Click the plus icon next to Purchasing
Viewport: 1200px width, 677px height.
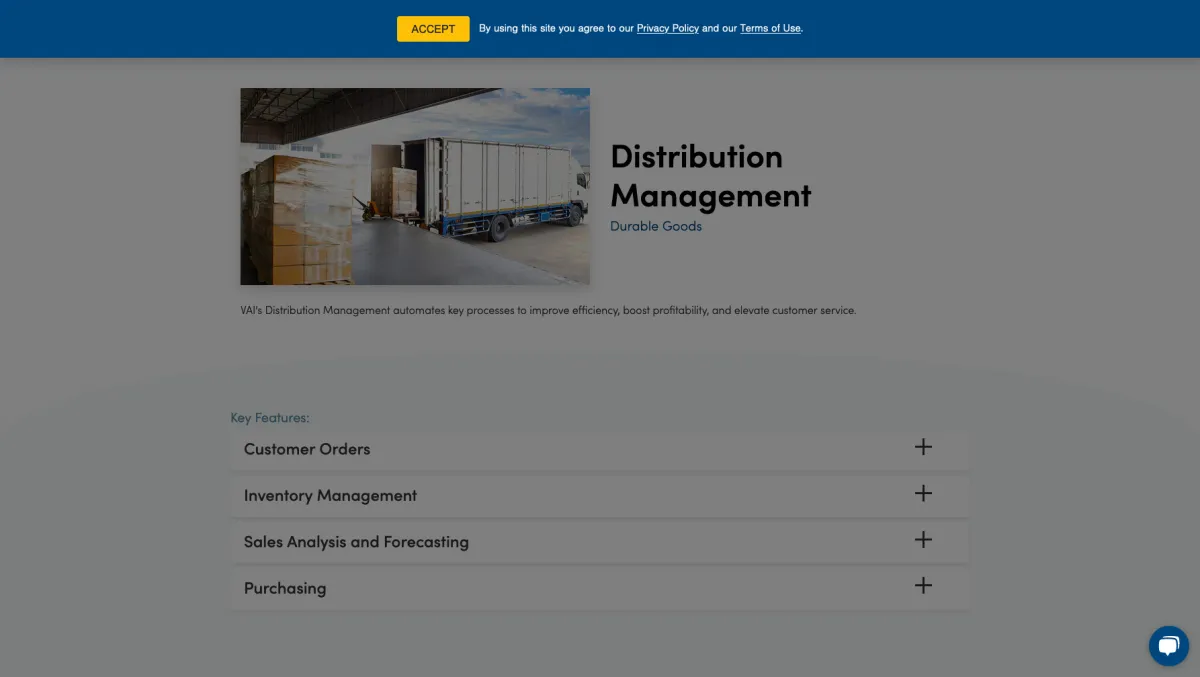pos(923,586)
